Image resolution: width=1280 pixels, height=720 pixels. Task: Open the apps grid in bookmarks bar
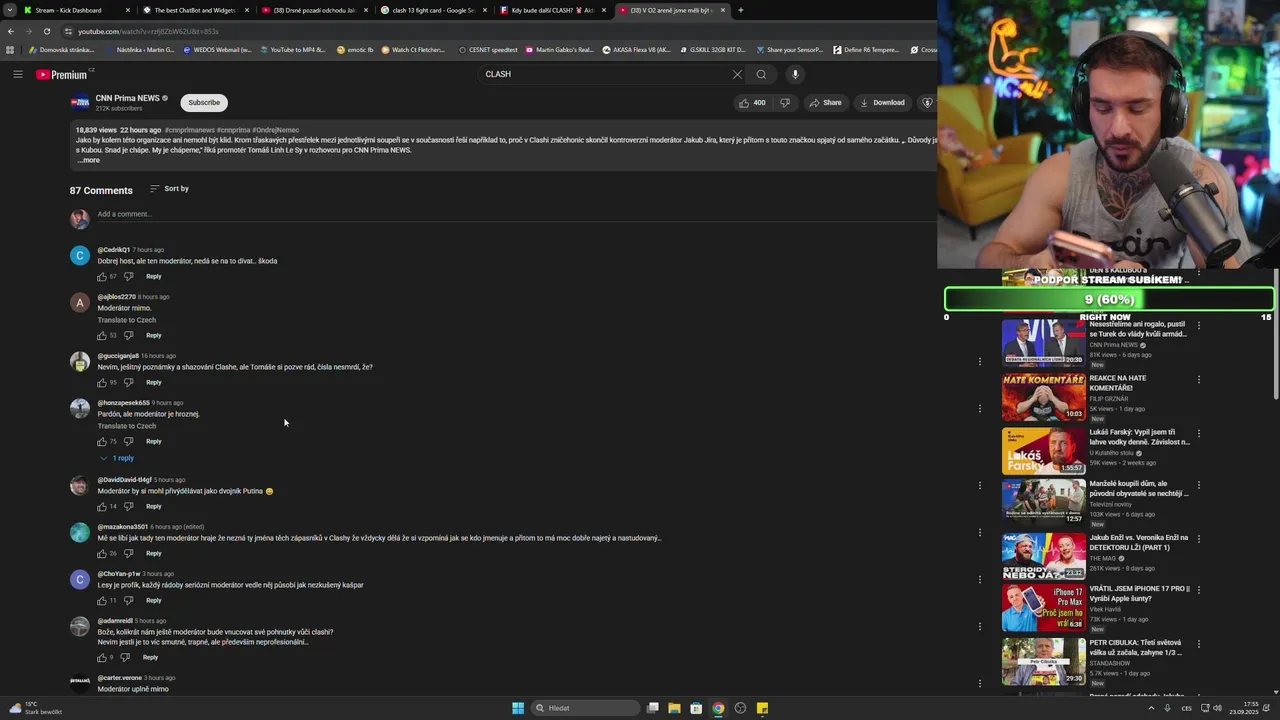point(10,49)
